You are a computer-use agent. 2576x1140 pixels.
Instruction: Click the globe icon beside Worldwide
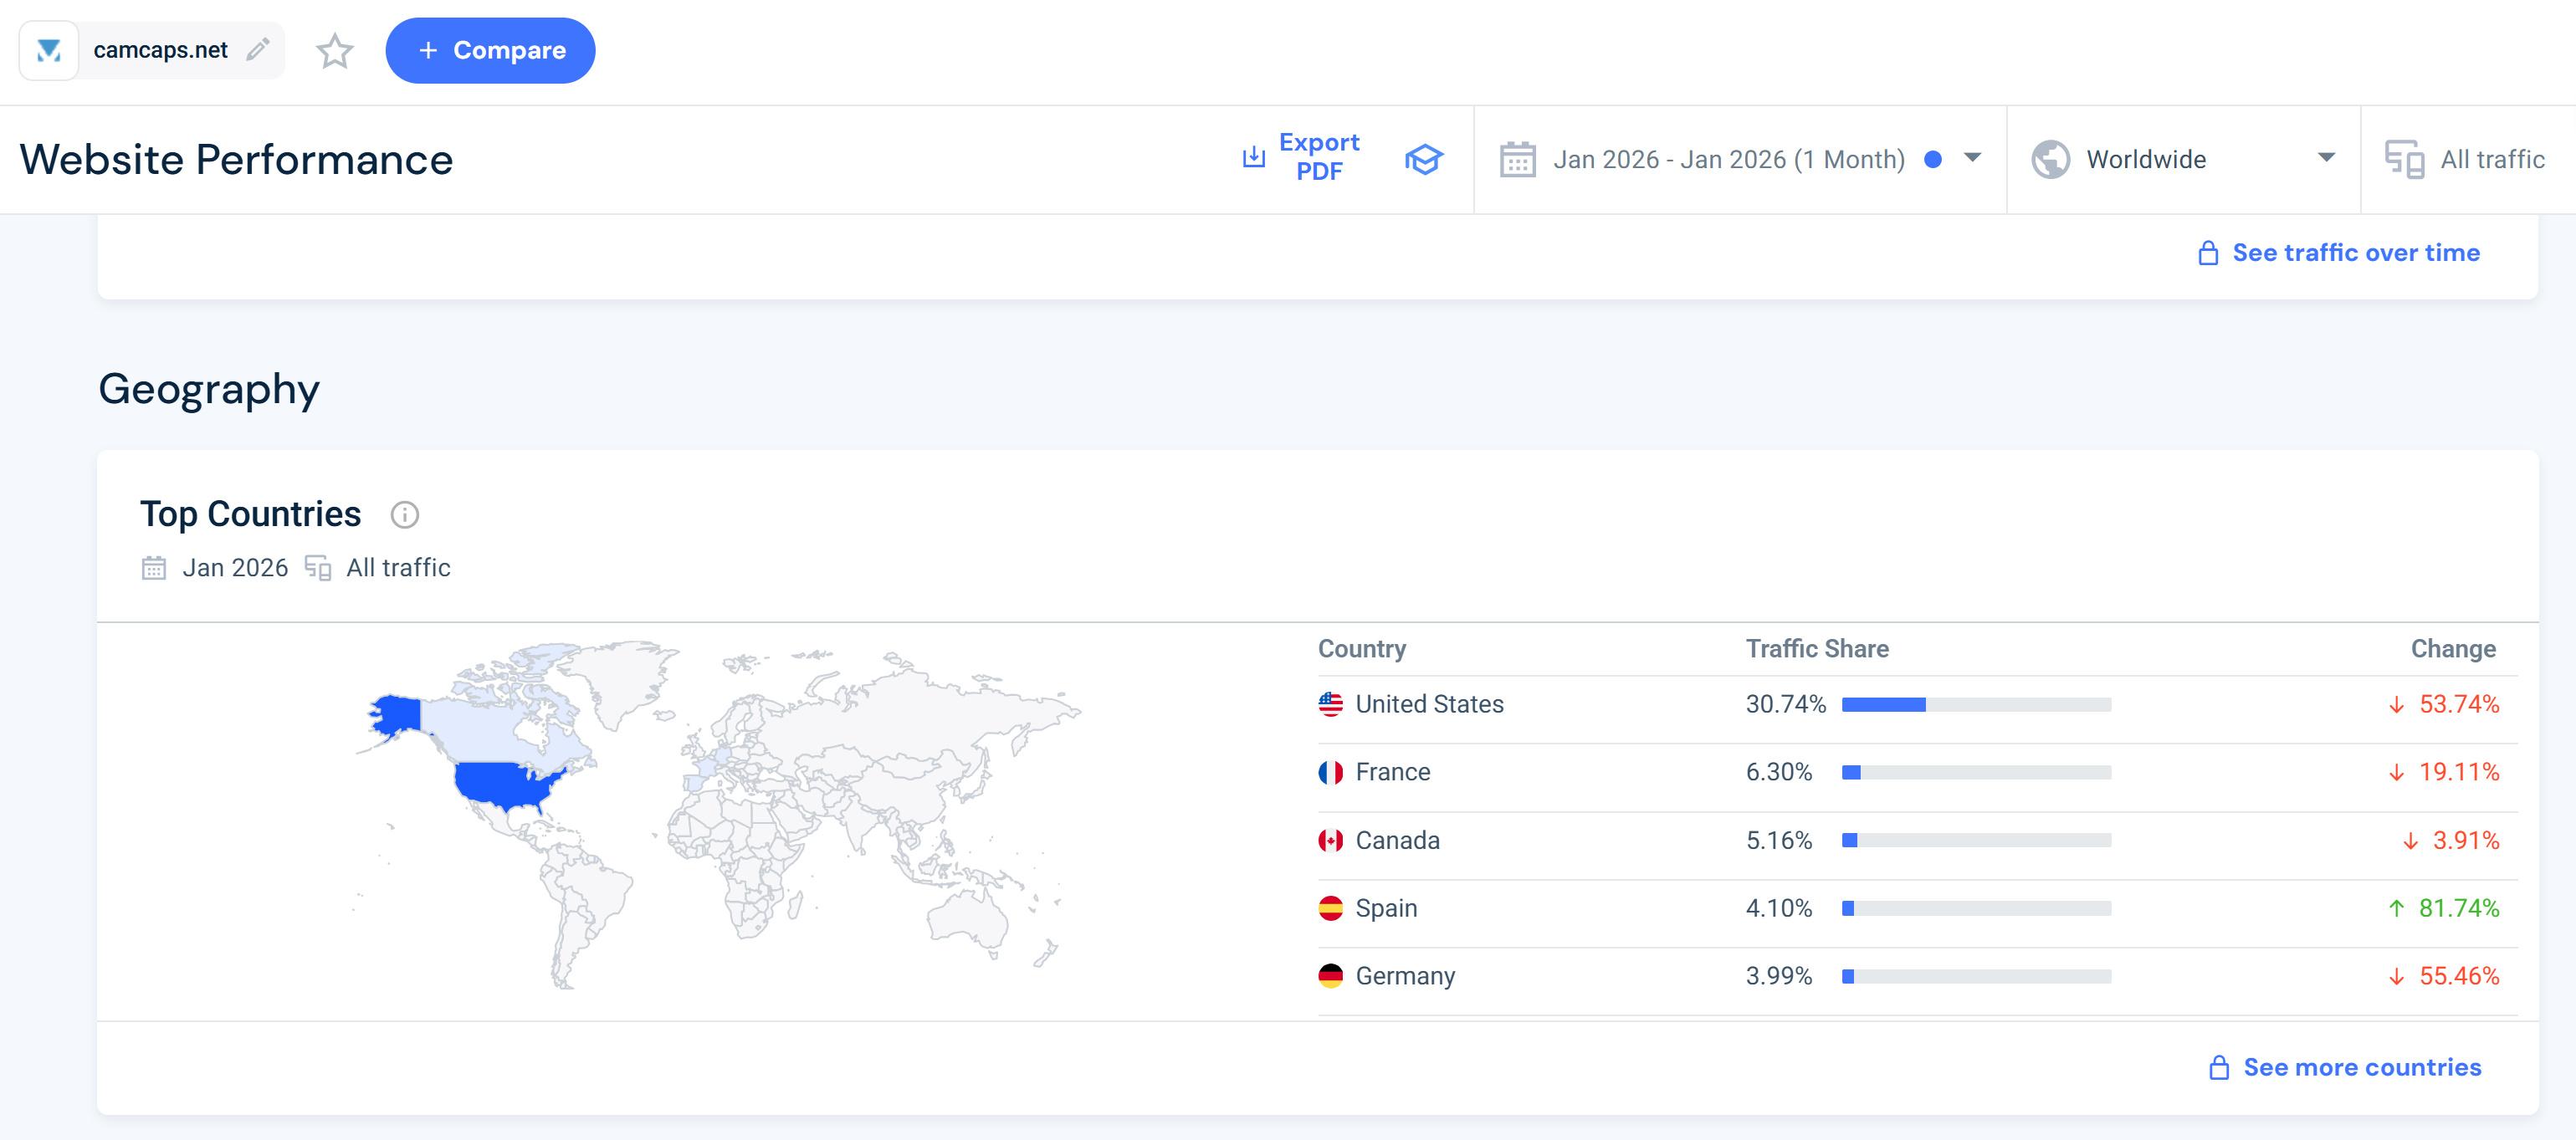click(x=2050, y=160)
